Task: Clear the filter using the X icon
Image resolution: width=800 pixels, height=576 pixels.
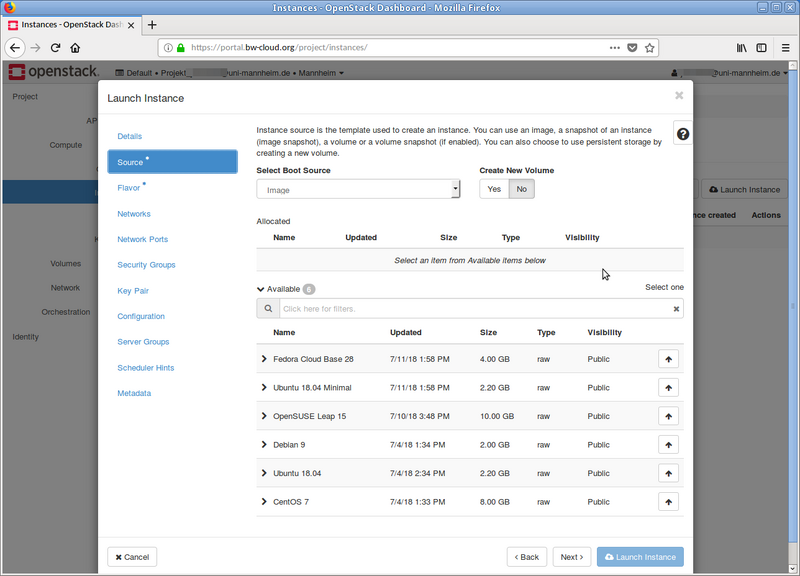Action: tap(676, 308)
